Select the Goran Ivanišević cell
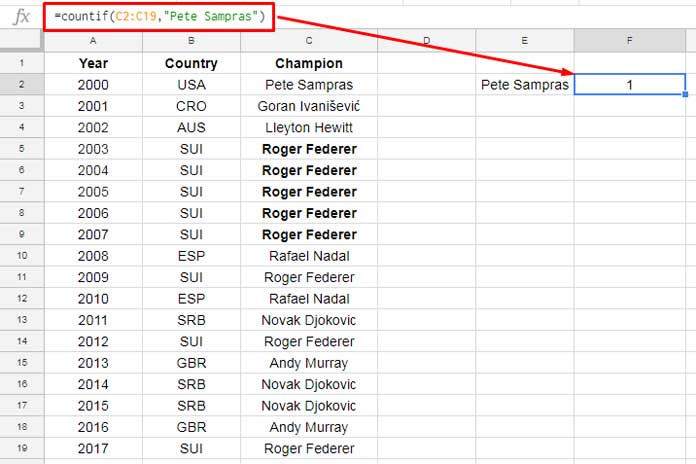The width and height of the screenshot is (696, 464). pos(309,106)
